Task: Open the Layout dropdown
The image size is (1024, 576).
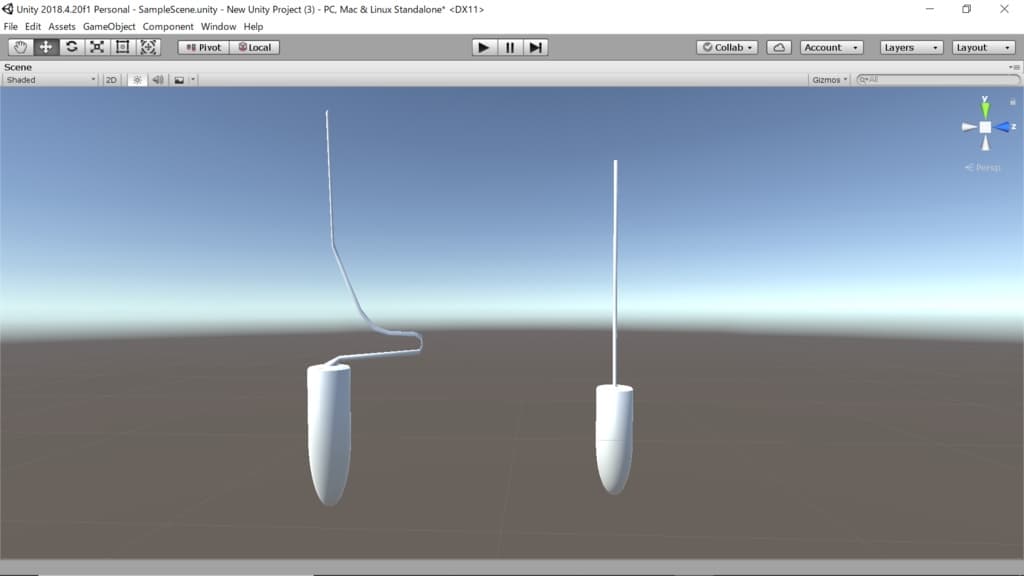Action: pyautogui.click(x=983, y=48)
